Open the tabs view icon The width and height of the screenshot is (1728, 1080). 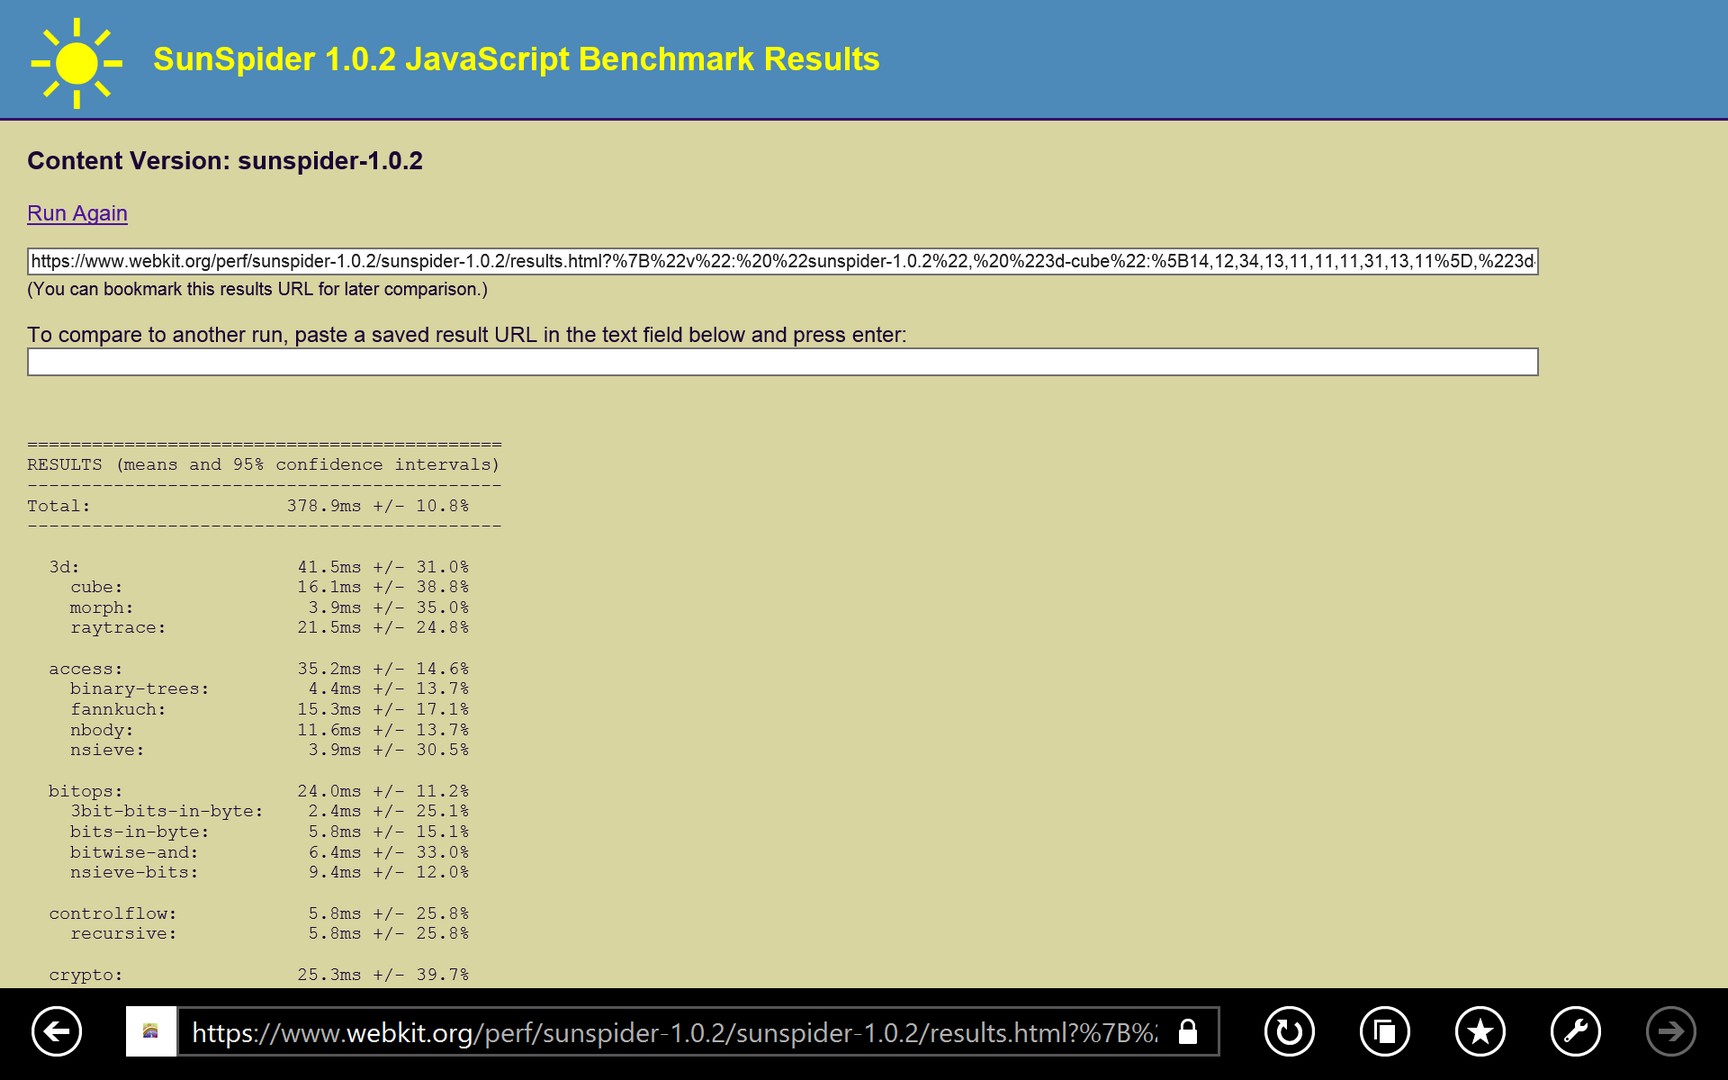point(1385,1031)
